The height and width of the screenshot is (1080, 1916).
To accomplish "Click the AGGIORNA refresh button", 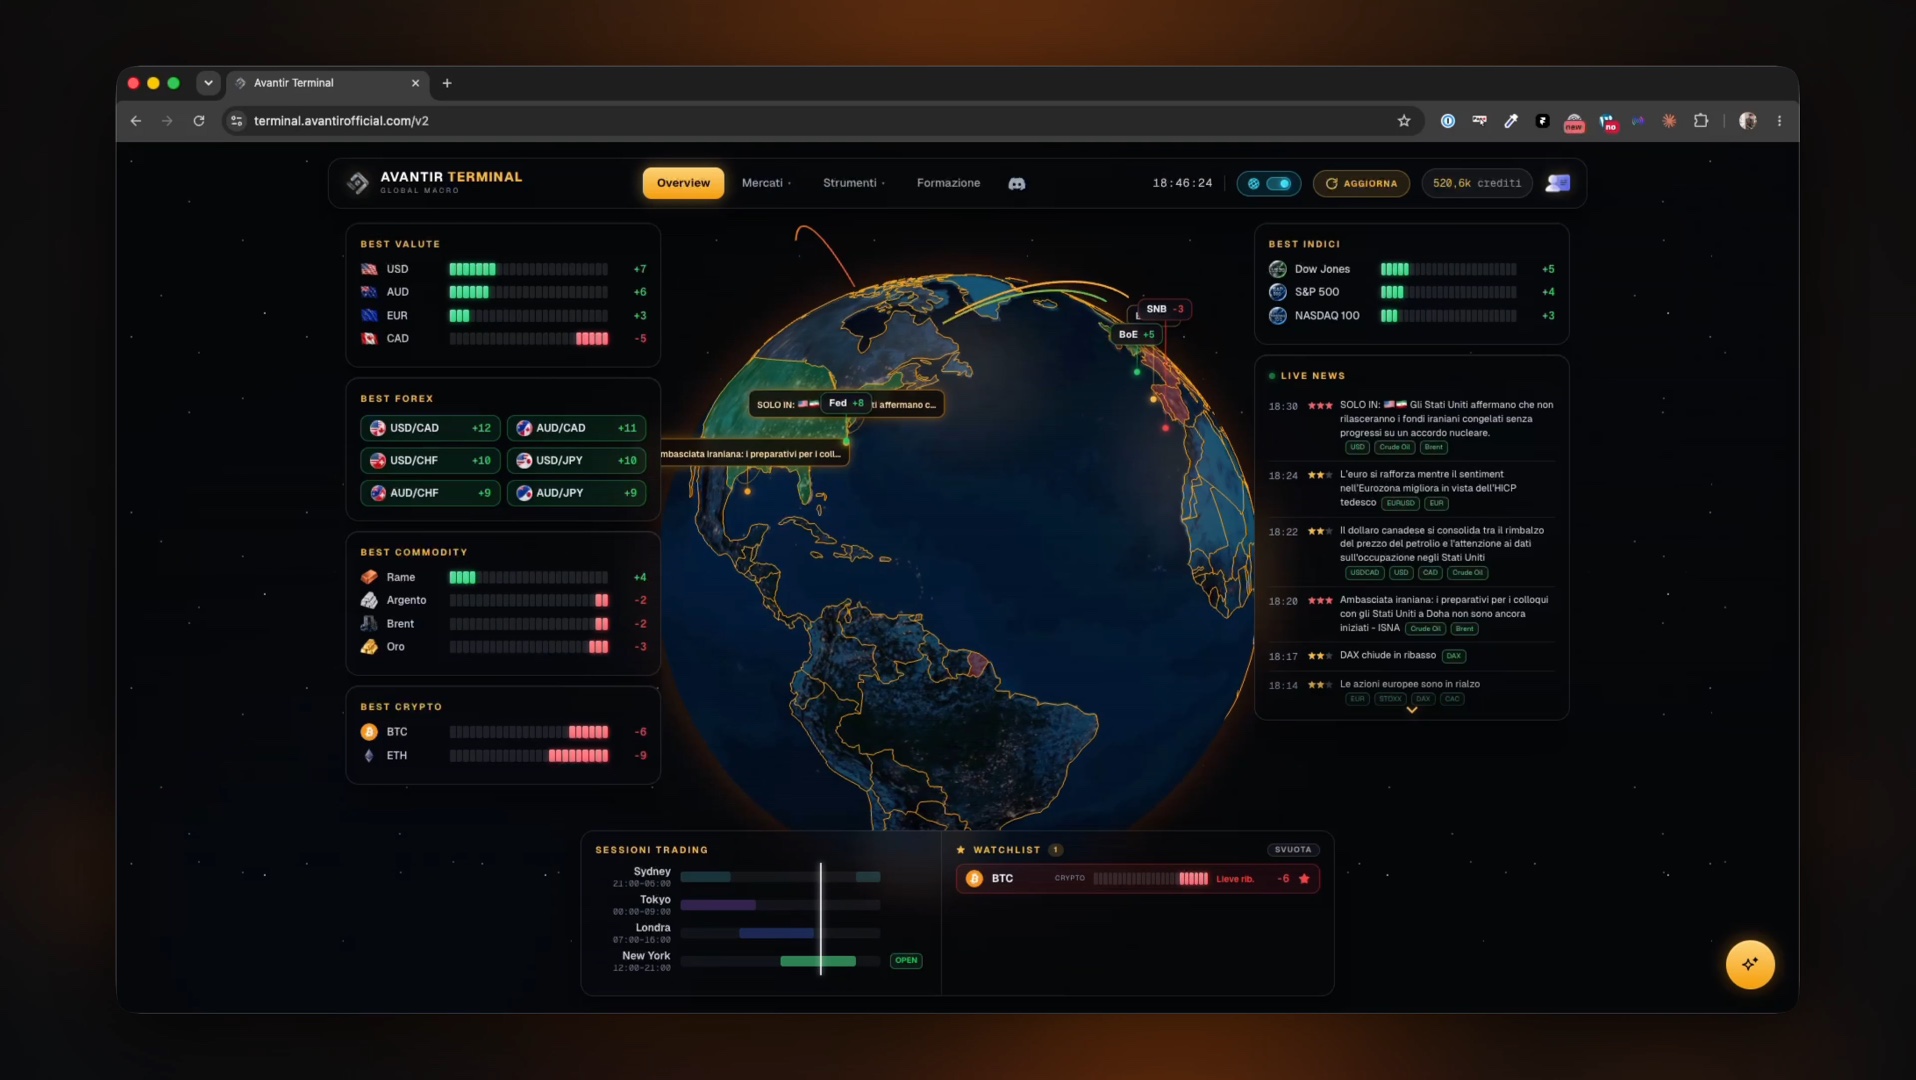I will pyautogui.click(x=1361, y=183).
